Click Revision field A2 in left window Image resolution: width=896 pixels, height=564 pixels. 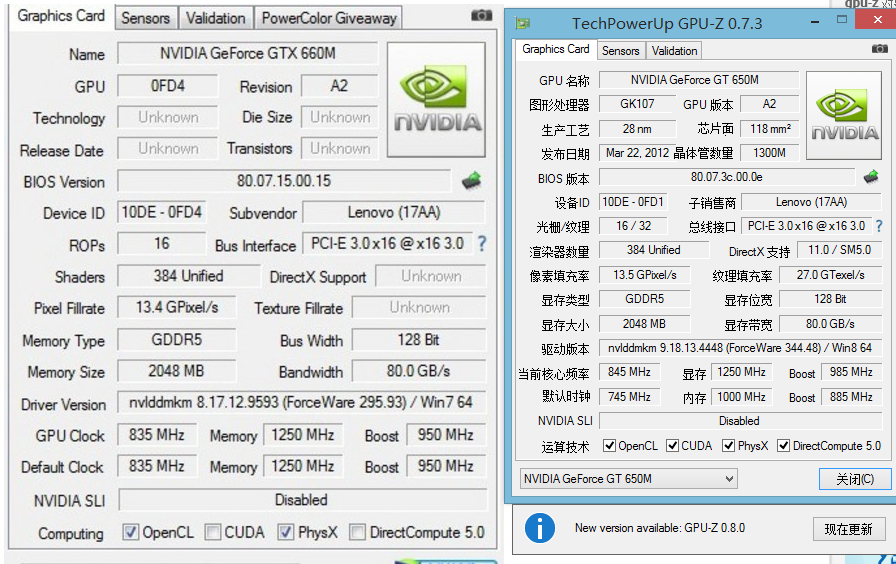[x=339, y=86]
